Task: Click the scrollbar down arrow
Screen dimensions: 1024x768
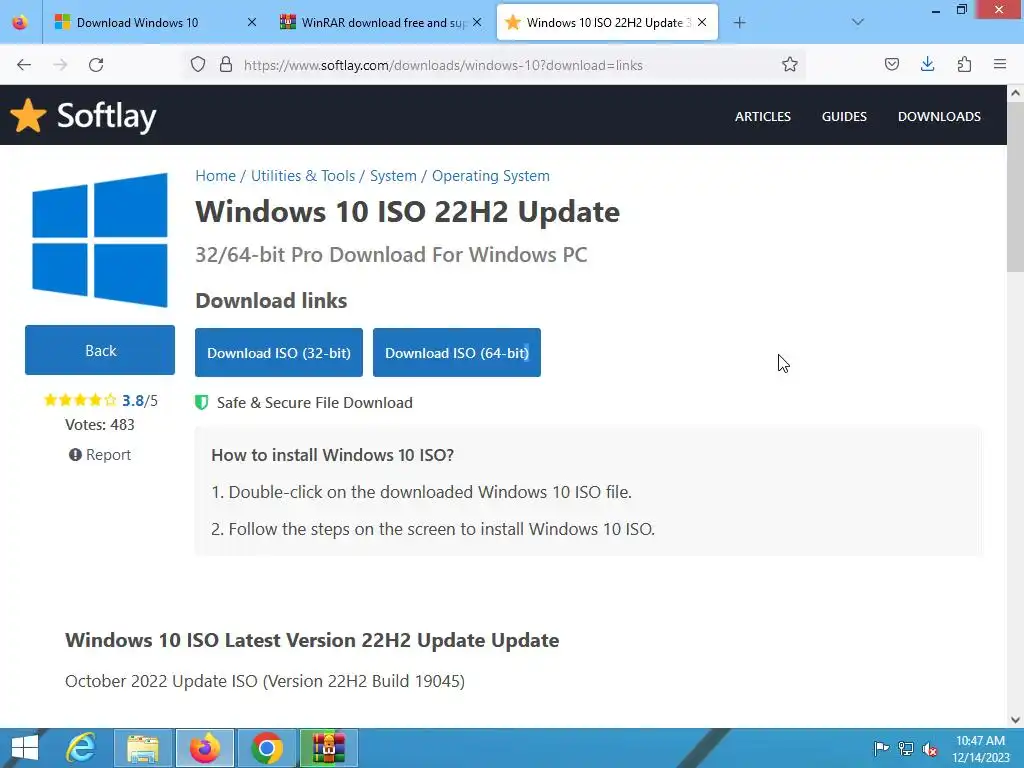Action: click(x=1016, y=720)
